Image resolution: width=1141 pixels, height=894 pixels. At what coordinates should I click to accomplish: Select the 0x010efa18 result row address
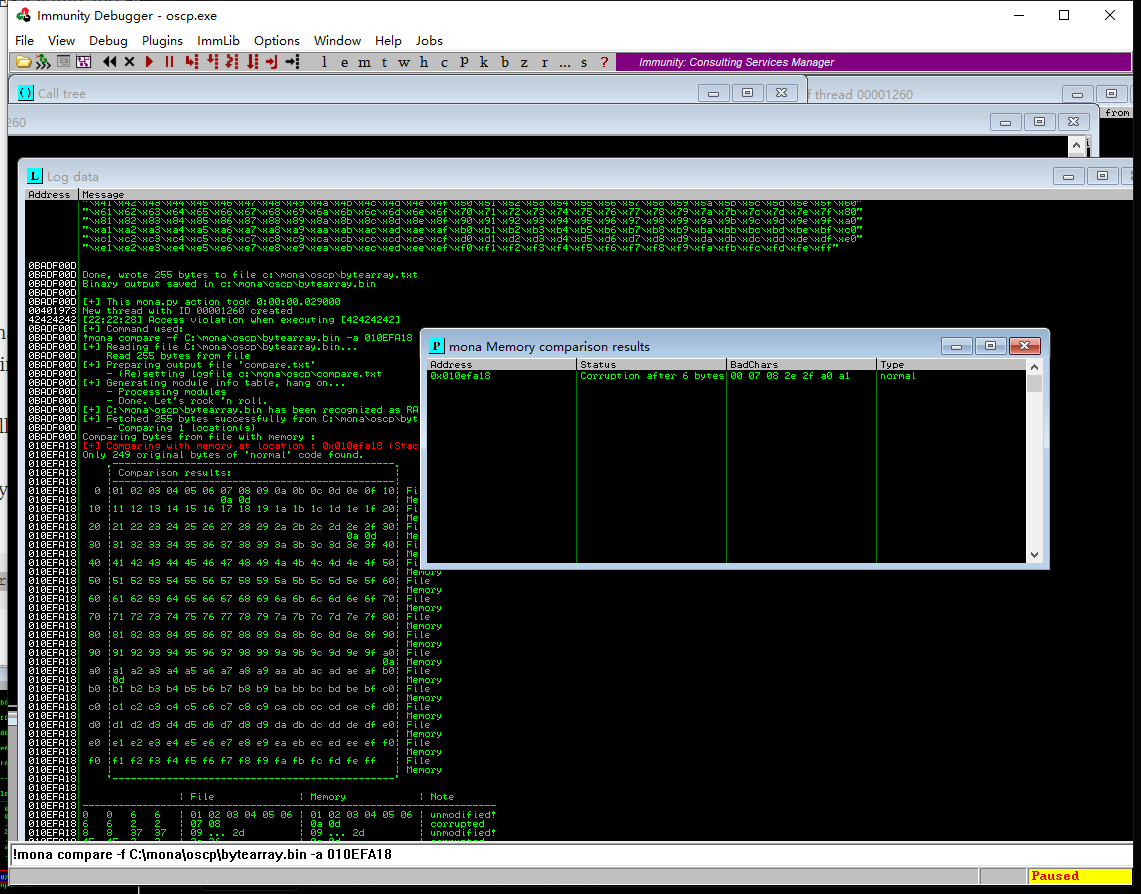pos(461,376)
